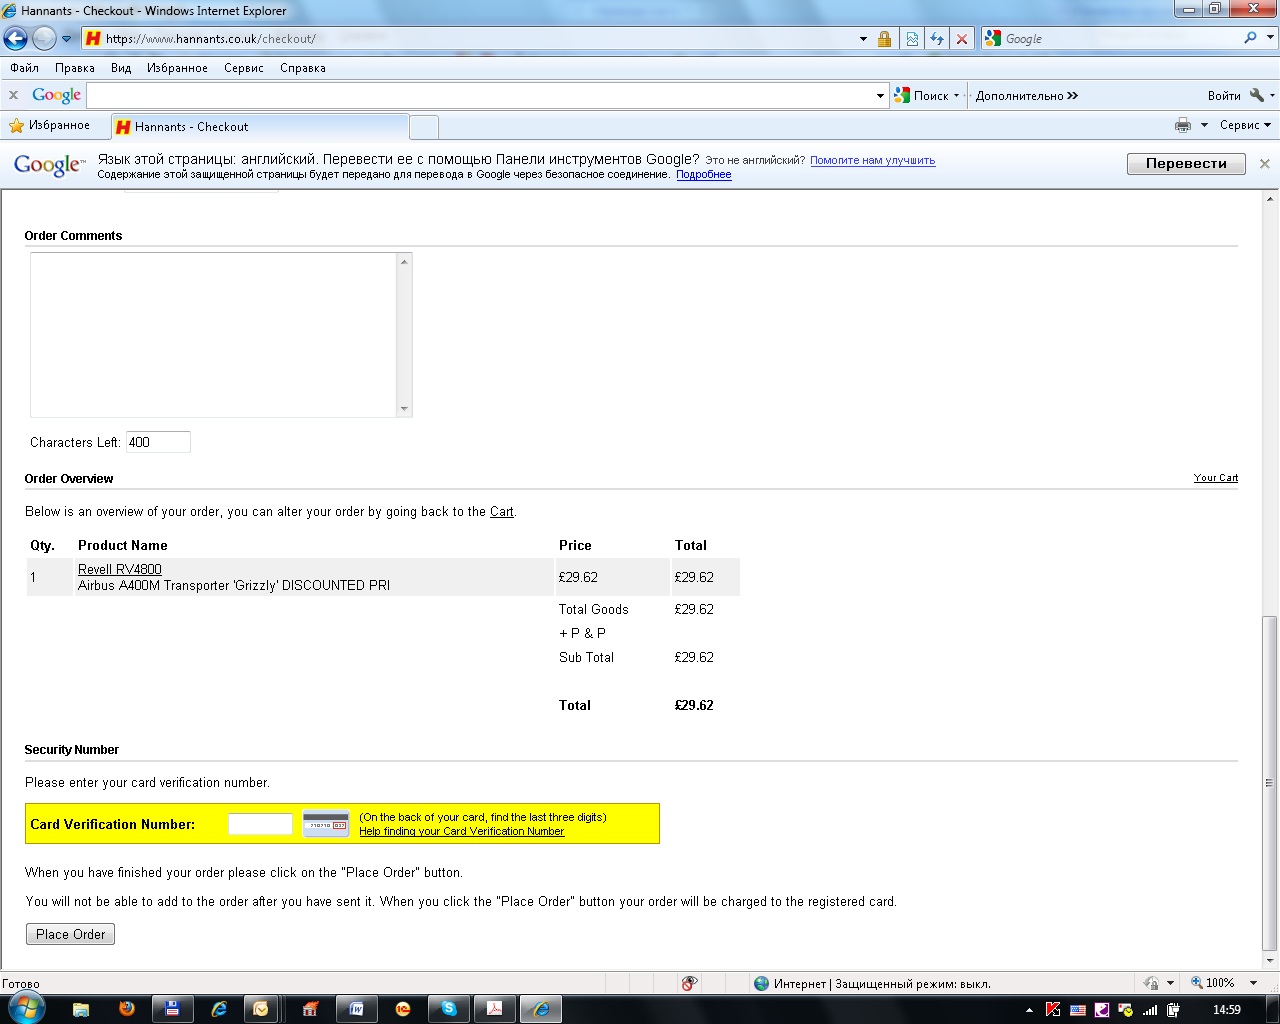Click the Card Verification Number input box
The width and height of the screenshot is (1280, 1024).
click(260, 824)
